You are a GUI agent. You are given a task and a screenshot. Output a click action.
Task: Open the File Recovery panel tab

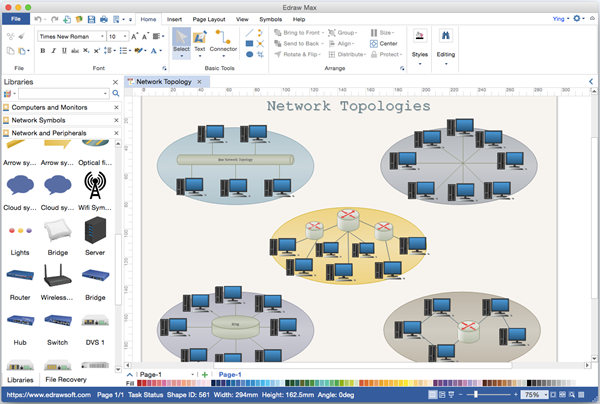tap(64, 379)
